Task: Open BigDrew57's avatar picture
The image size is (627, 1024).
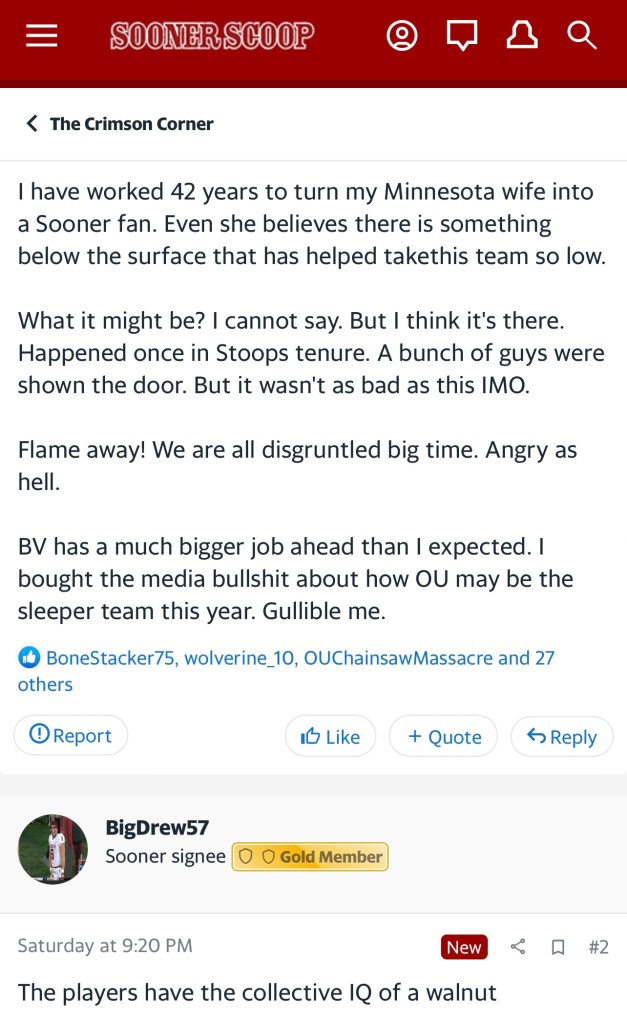Action: pyautogui.click(x=53, y=848)
